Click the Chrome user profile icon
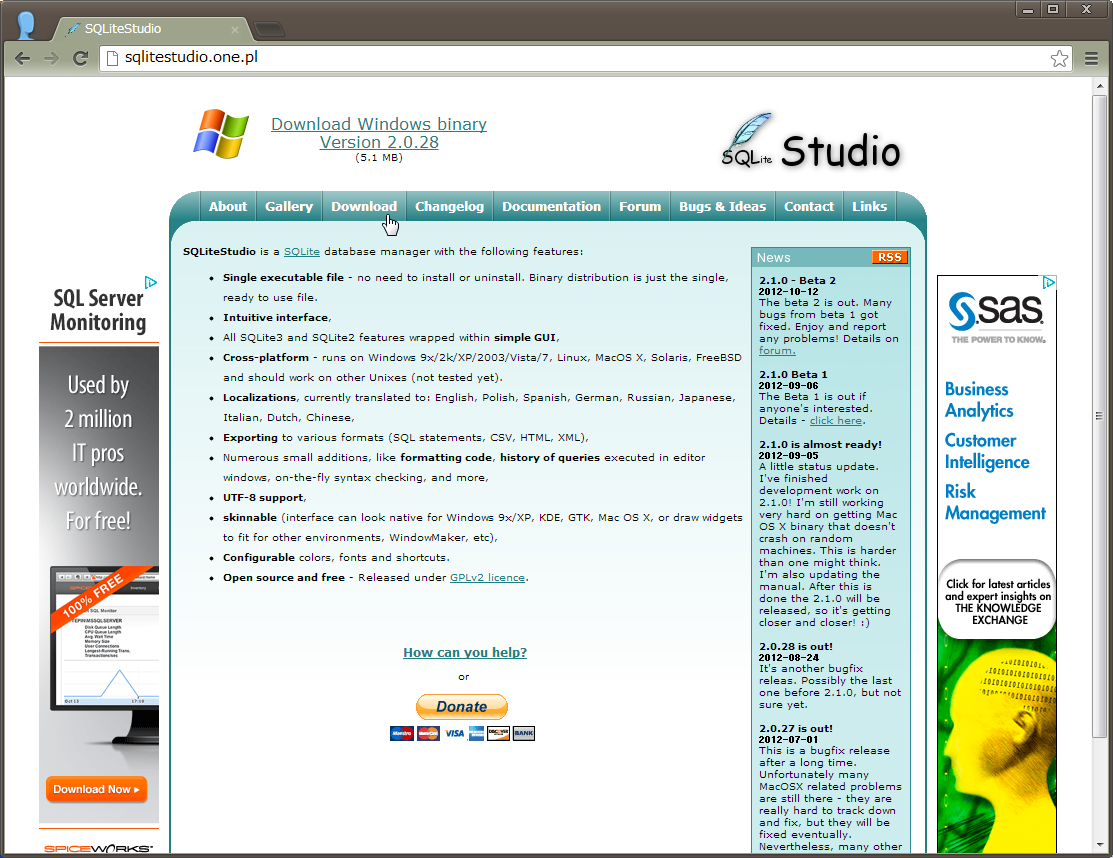The width and height of the screenshot is (1113, 858). point(26,26)
